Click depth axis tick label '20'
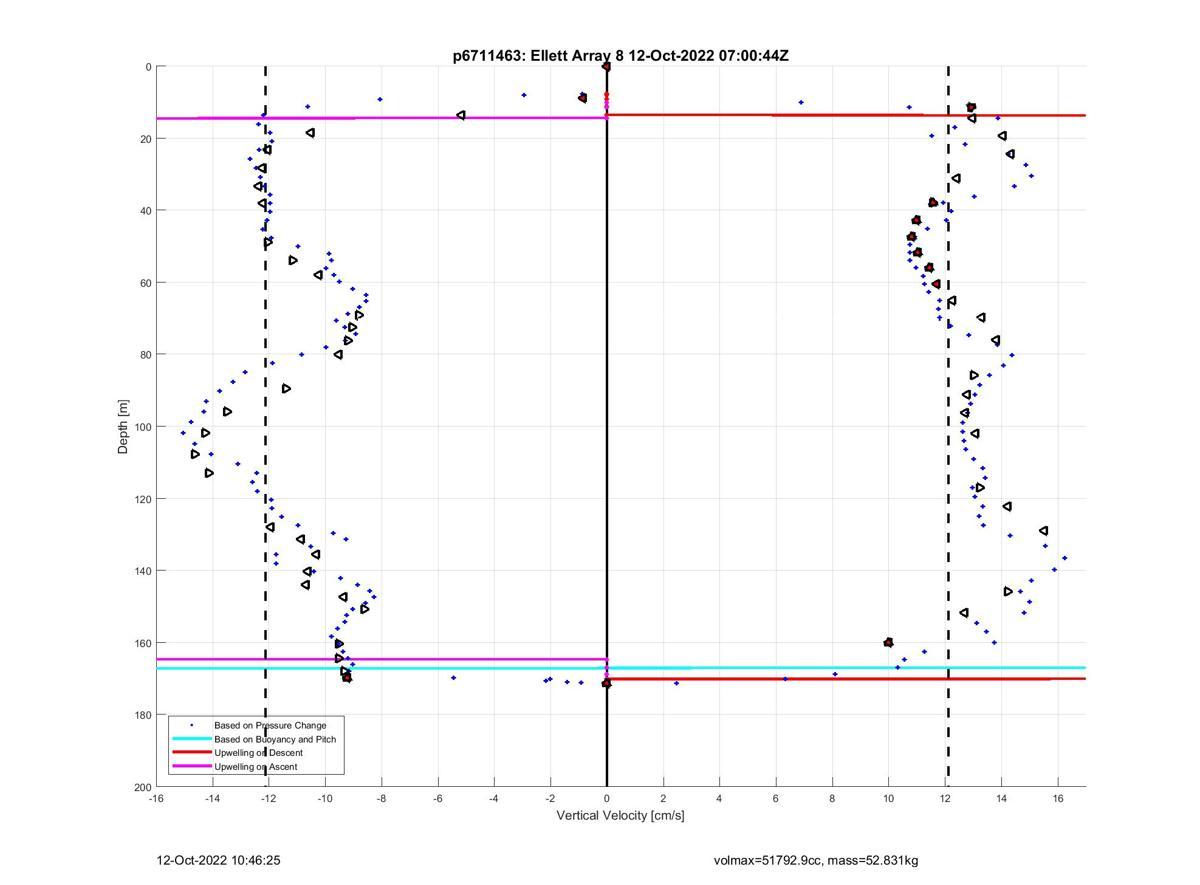The image size is (1200, 885). coord(145,139)
